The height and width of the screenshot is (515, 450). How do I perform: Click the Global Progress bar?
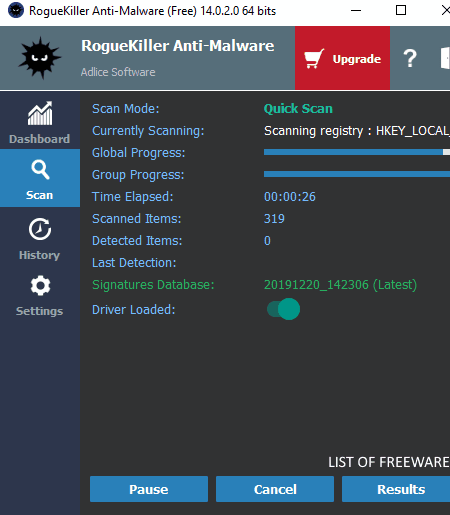click(x=357, y=152)
